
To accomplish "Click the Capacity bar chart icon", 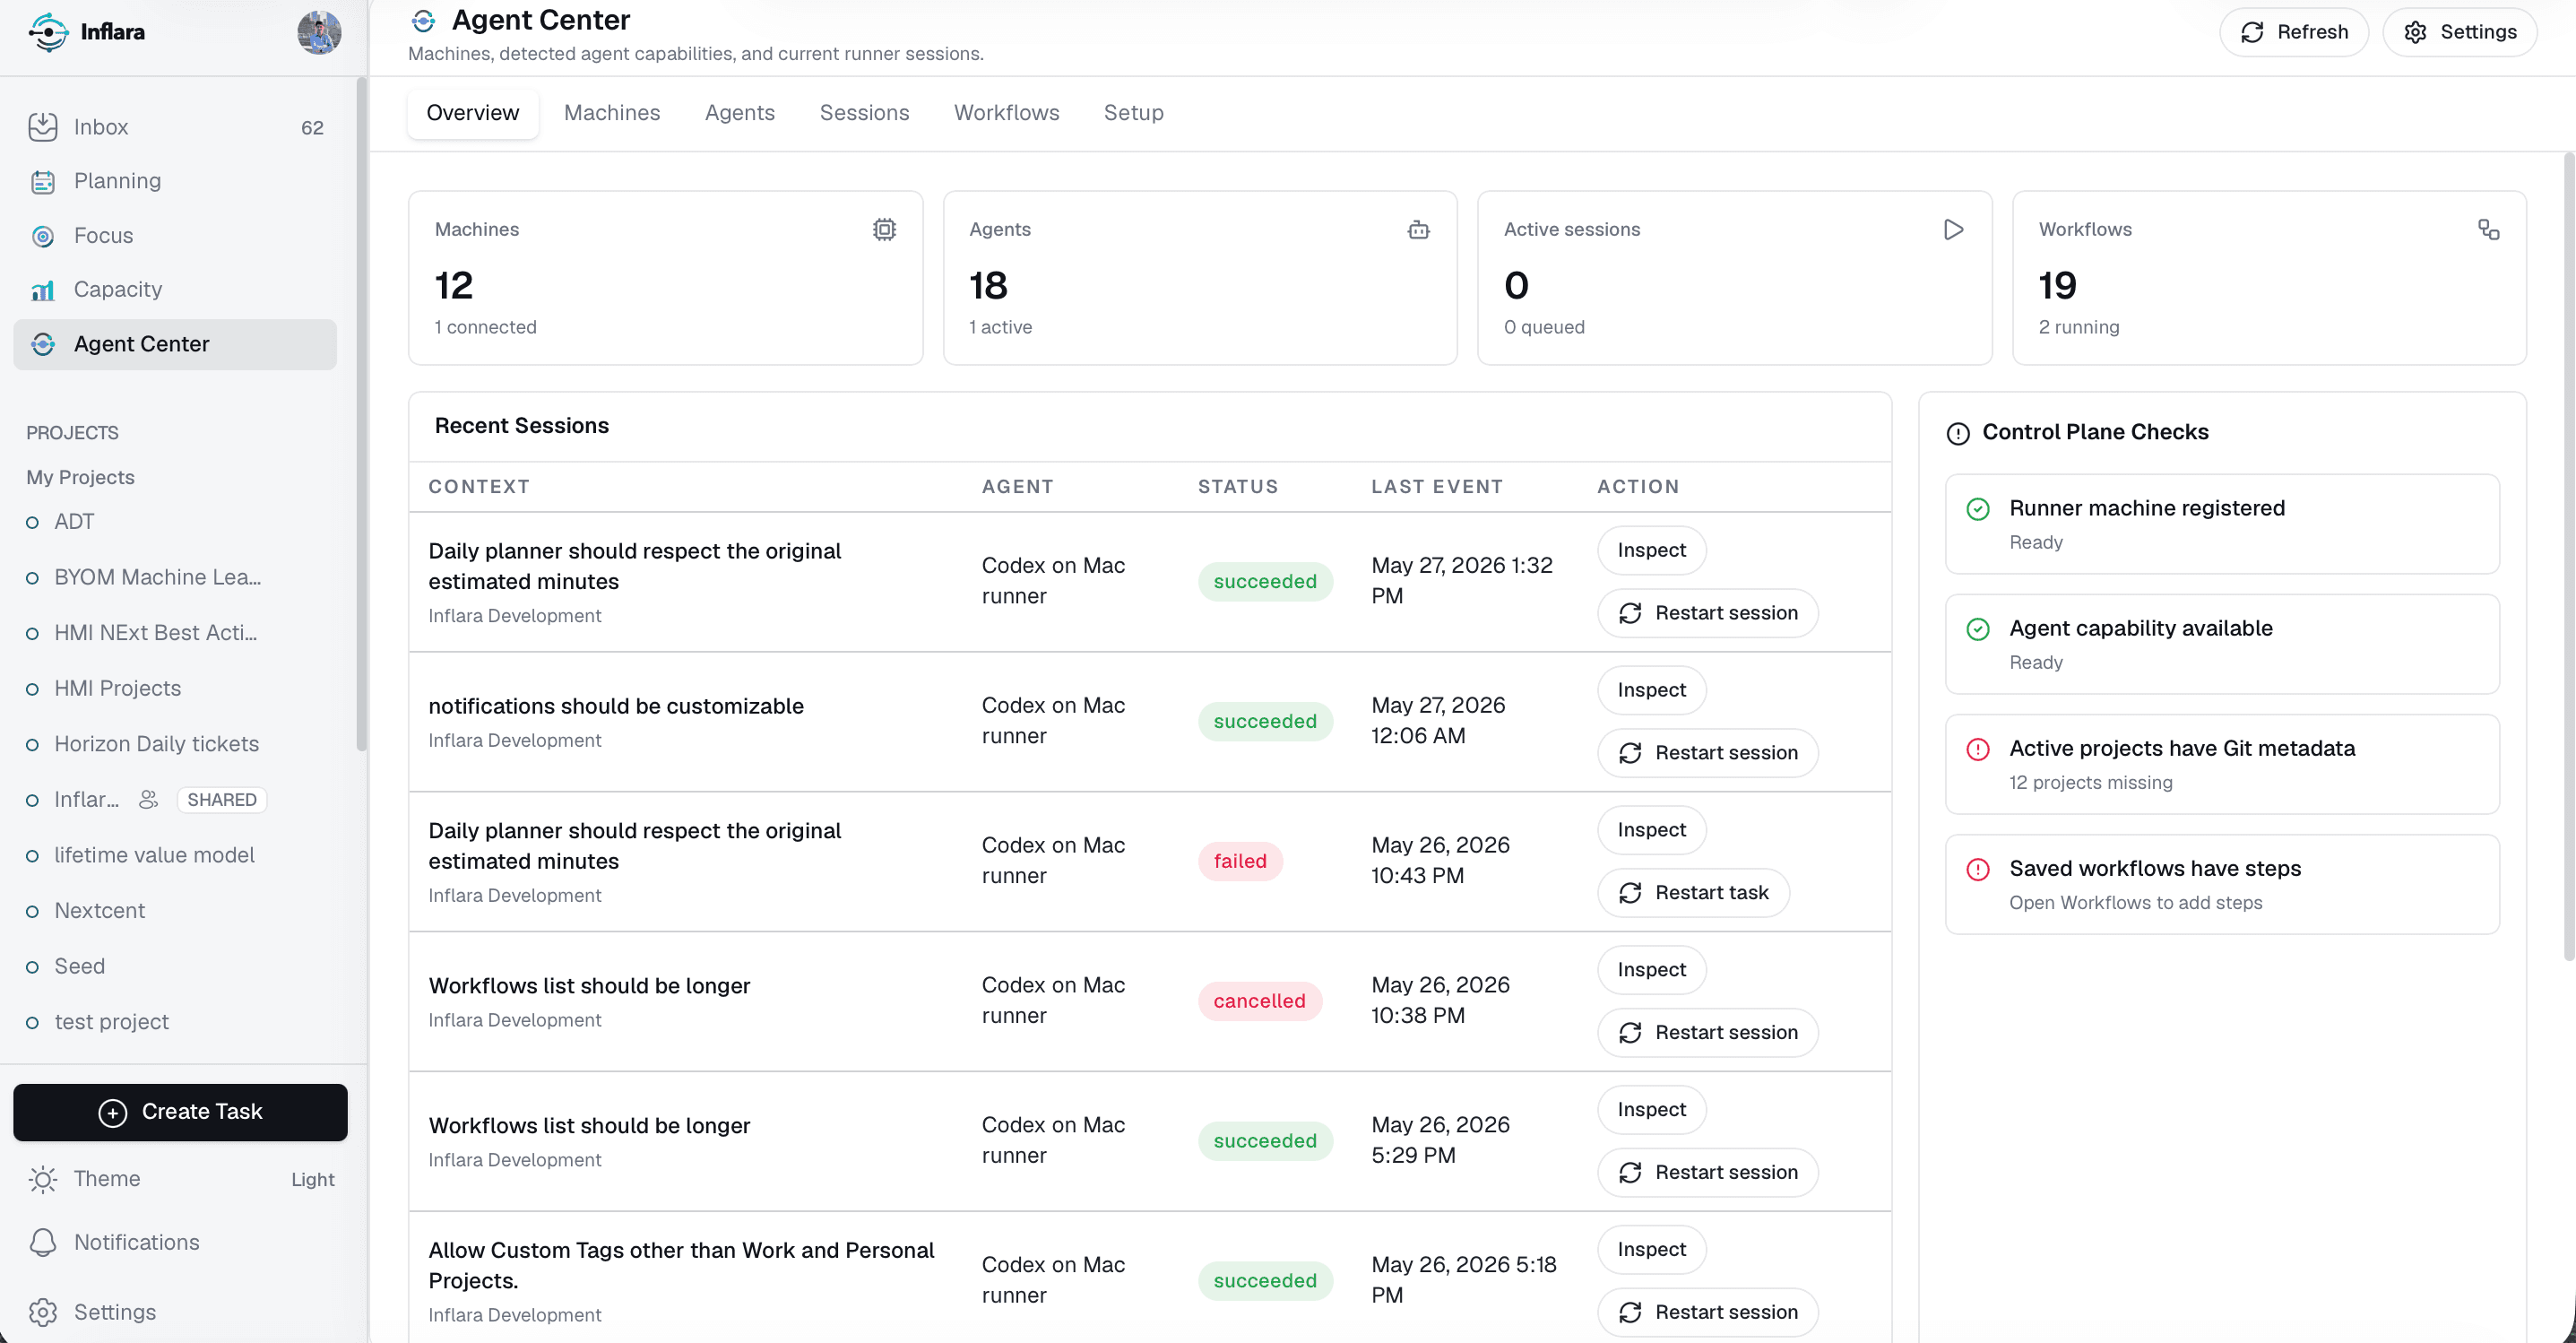I will point(43,290).
